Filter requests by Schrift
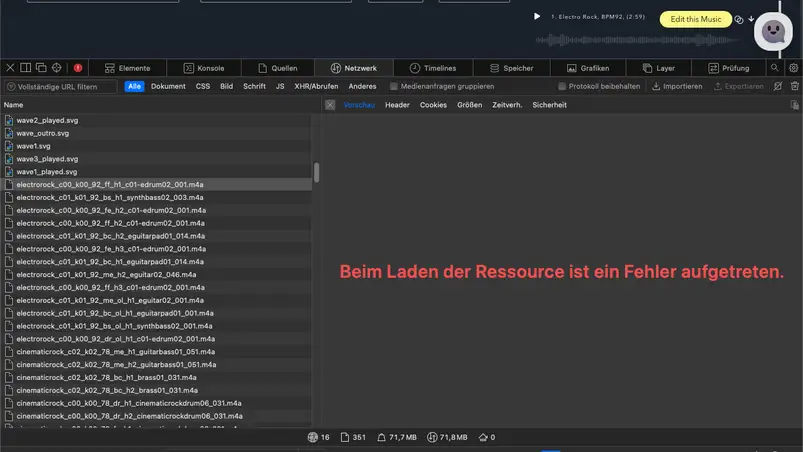Viewport: 803px width, 452px height. point(254,87)
